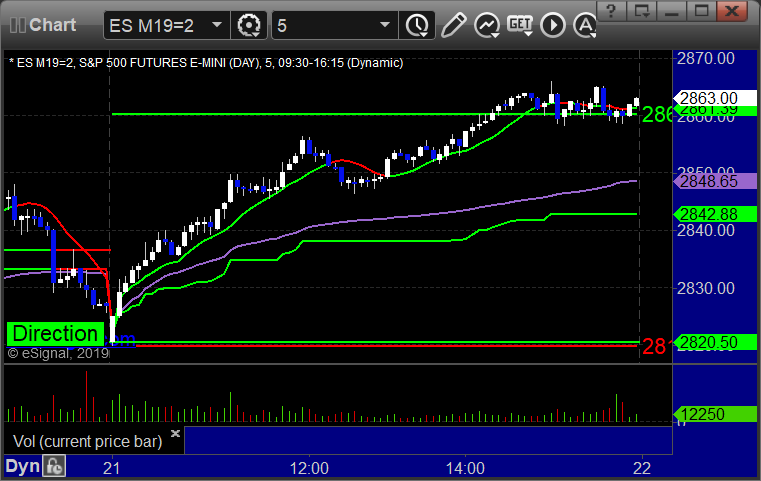Click the 2840.00 price axis label
Viewport: 761px width, 481px height.
706,230
